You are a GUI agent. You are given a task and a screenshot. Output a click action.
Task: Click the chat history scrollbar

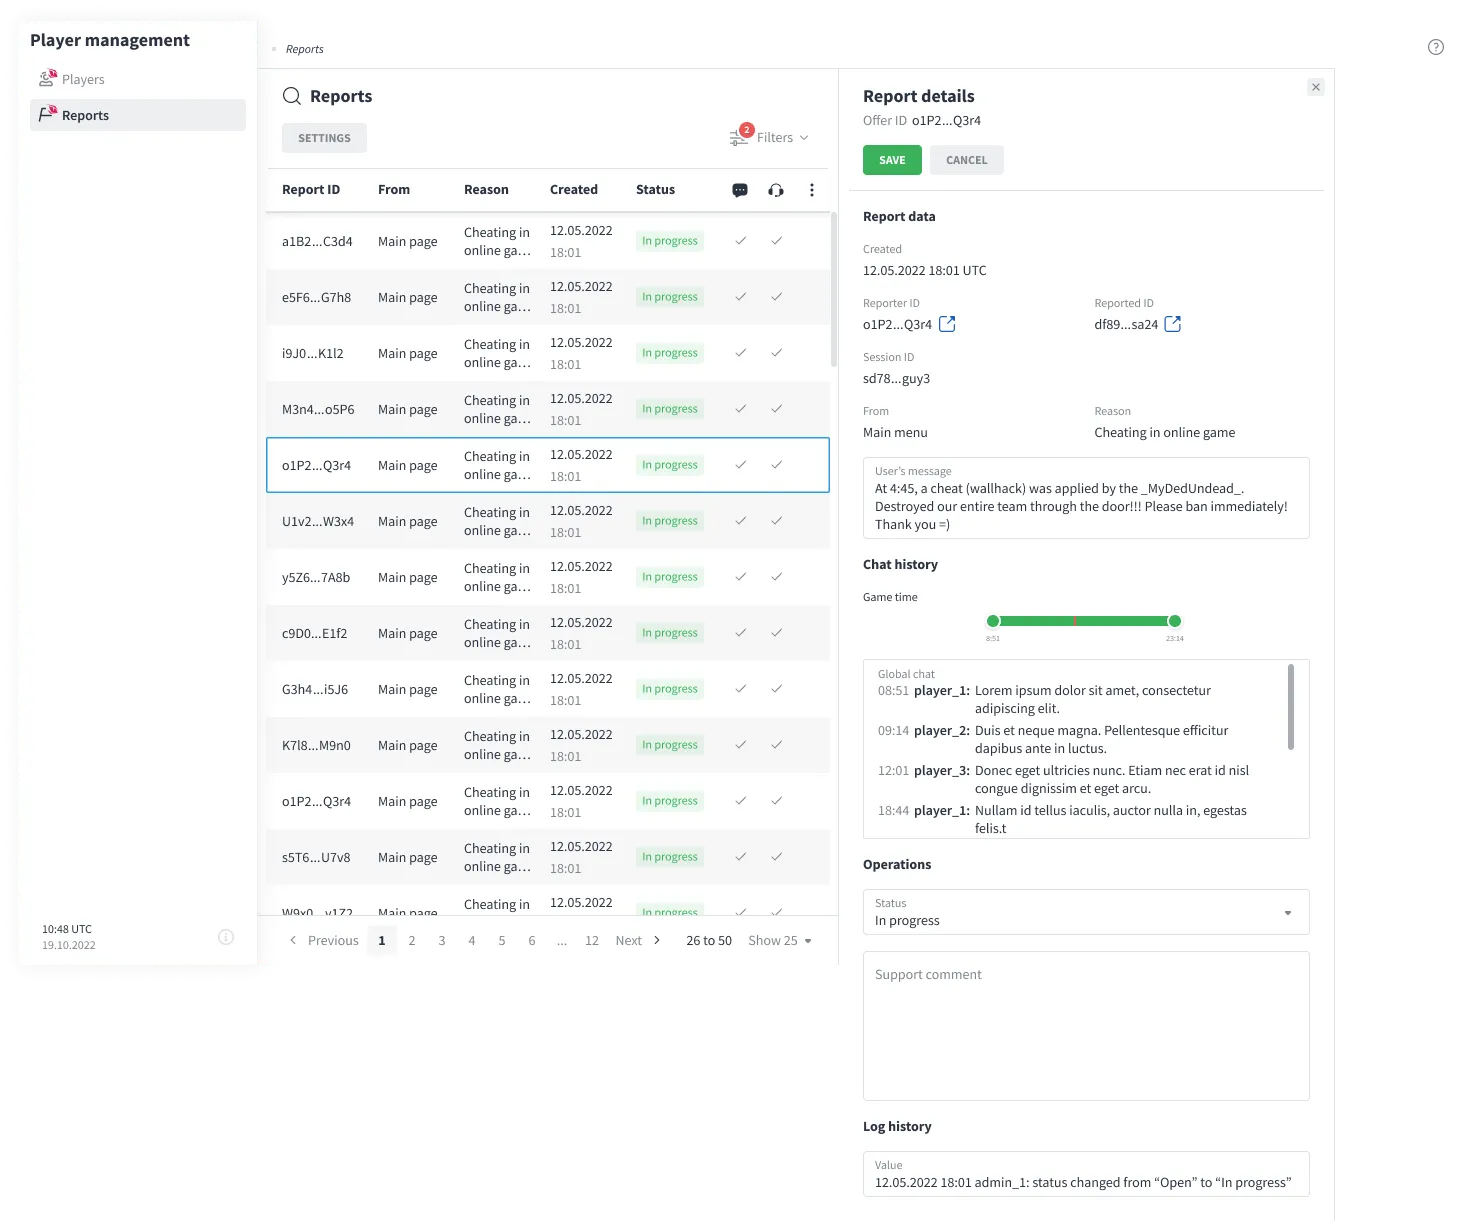tap(1291, 707)
